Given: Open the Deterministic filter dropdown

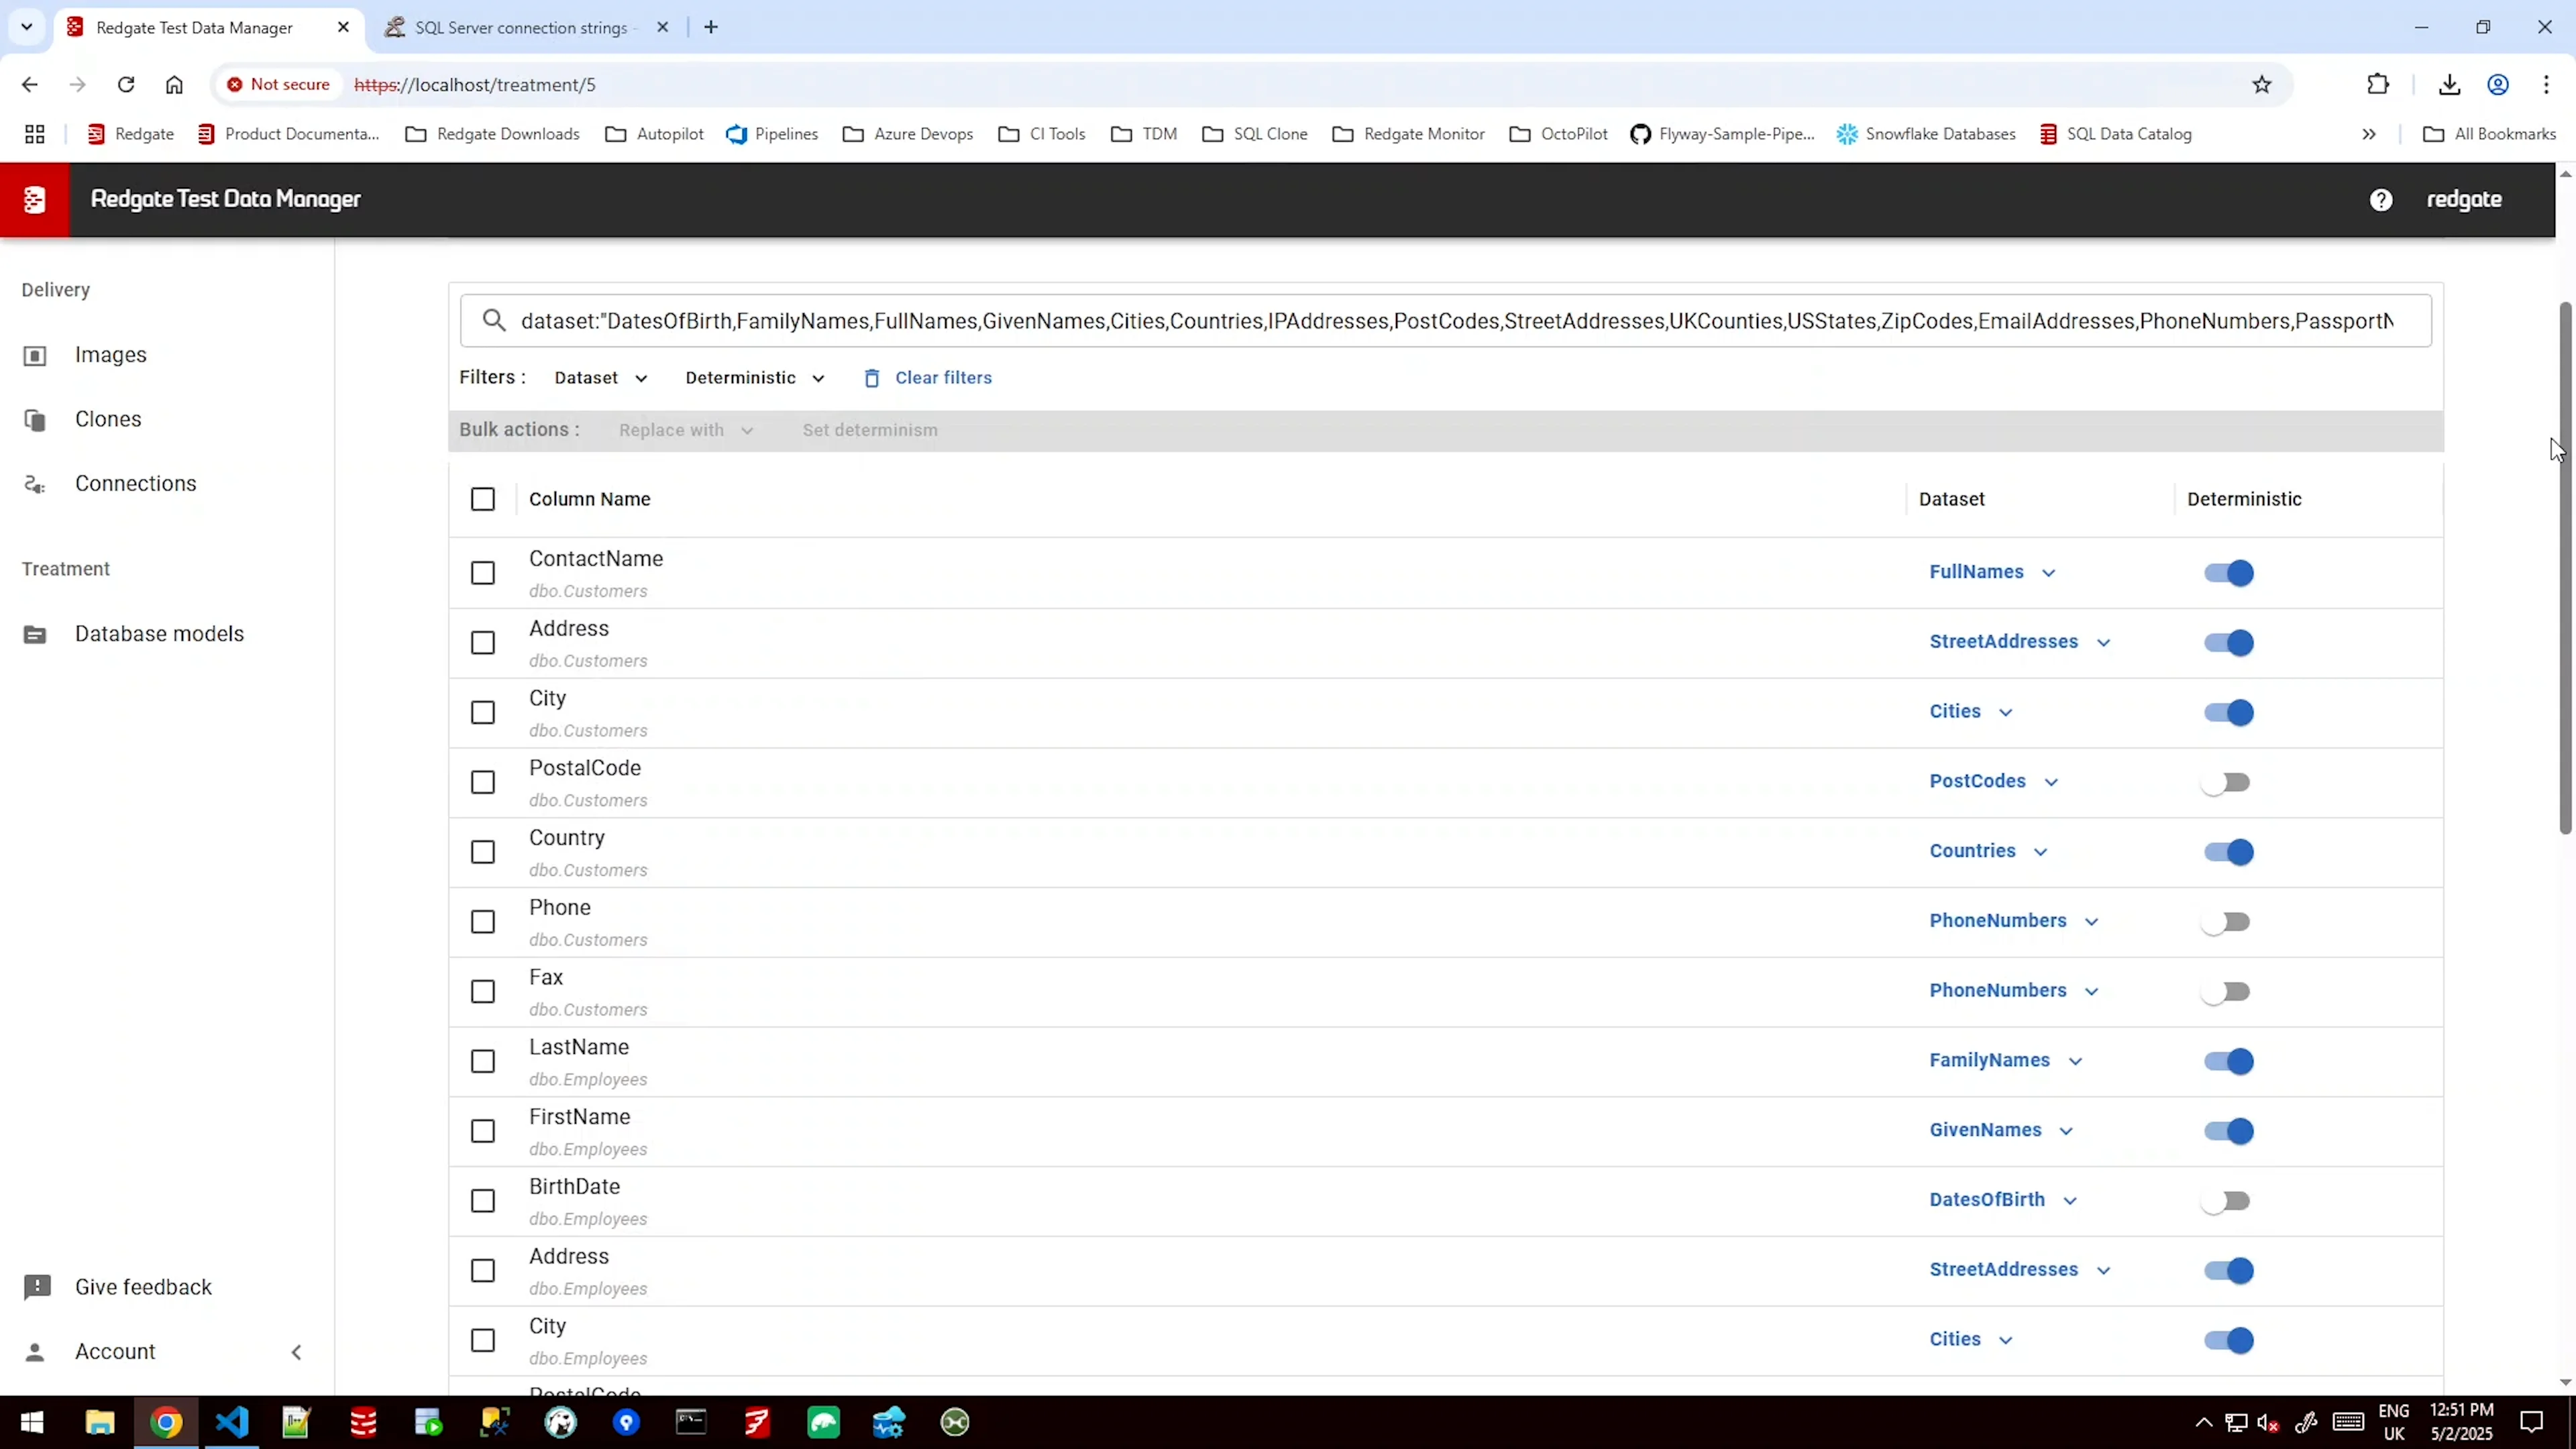Looking at the screenshot, I should point(755,378).
